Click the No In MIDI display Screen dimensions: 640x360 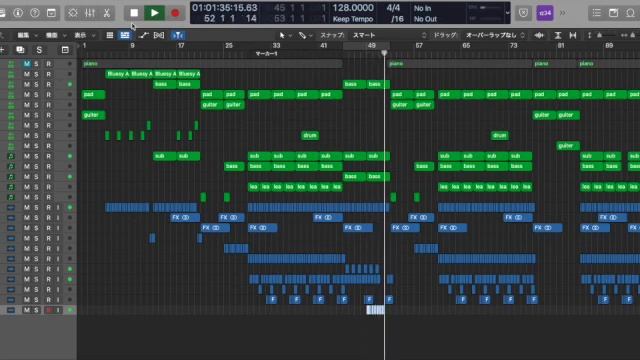(422, 8)
